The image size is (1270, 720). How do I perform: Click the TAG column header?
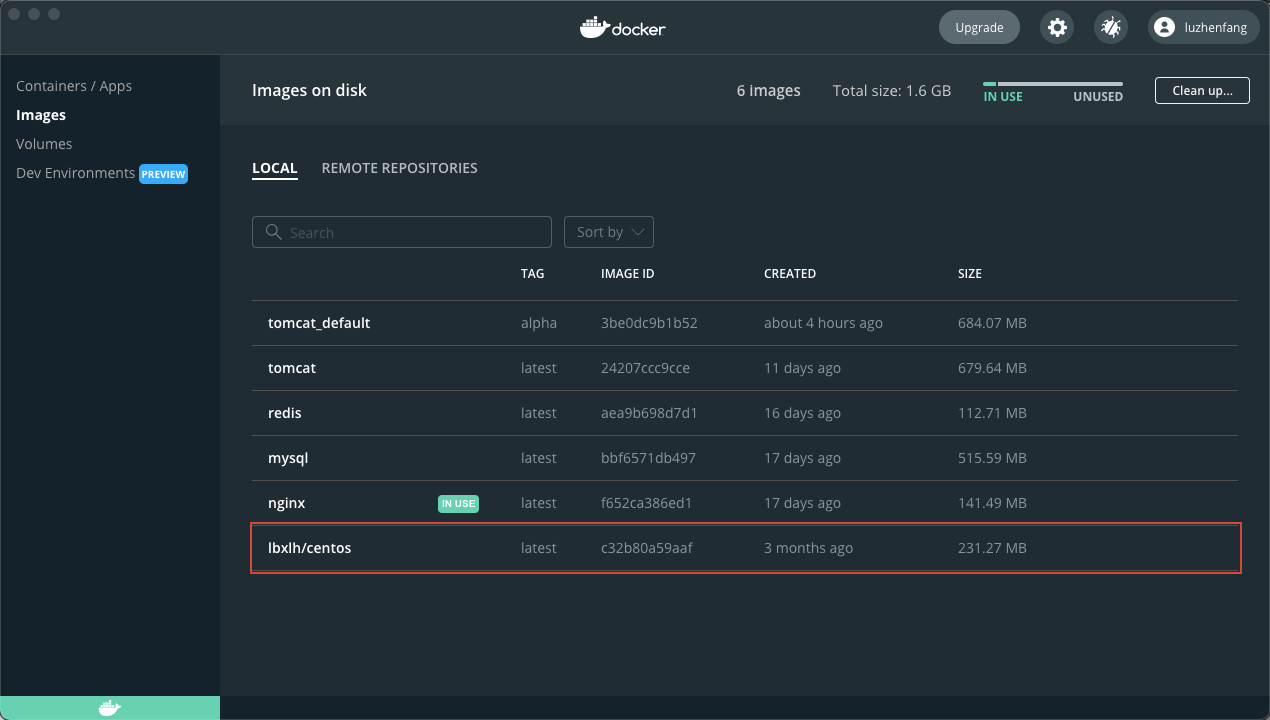coord(533,273)
